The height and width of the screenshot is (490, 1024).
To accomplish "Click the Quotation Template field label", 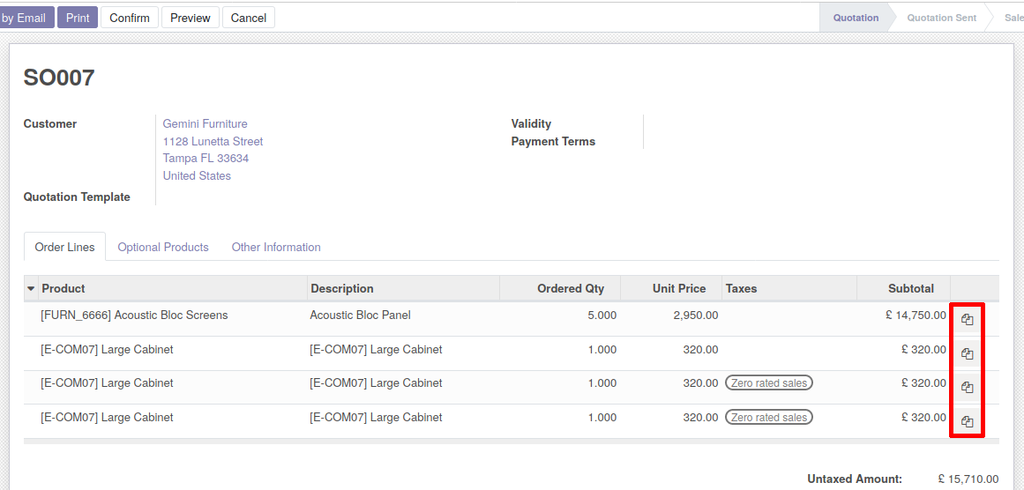I will pyautogui.click(x=77, y=197).
